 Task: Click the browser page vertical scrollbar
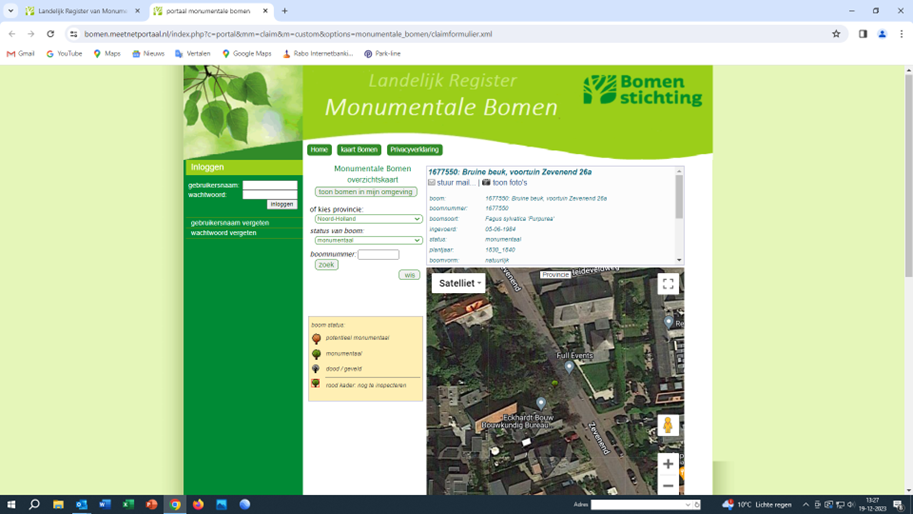tap(908, 175)
